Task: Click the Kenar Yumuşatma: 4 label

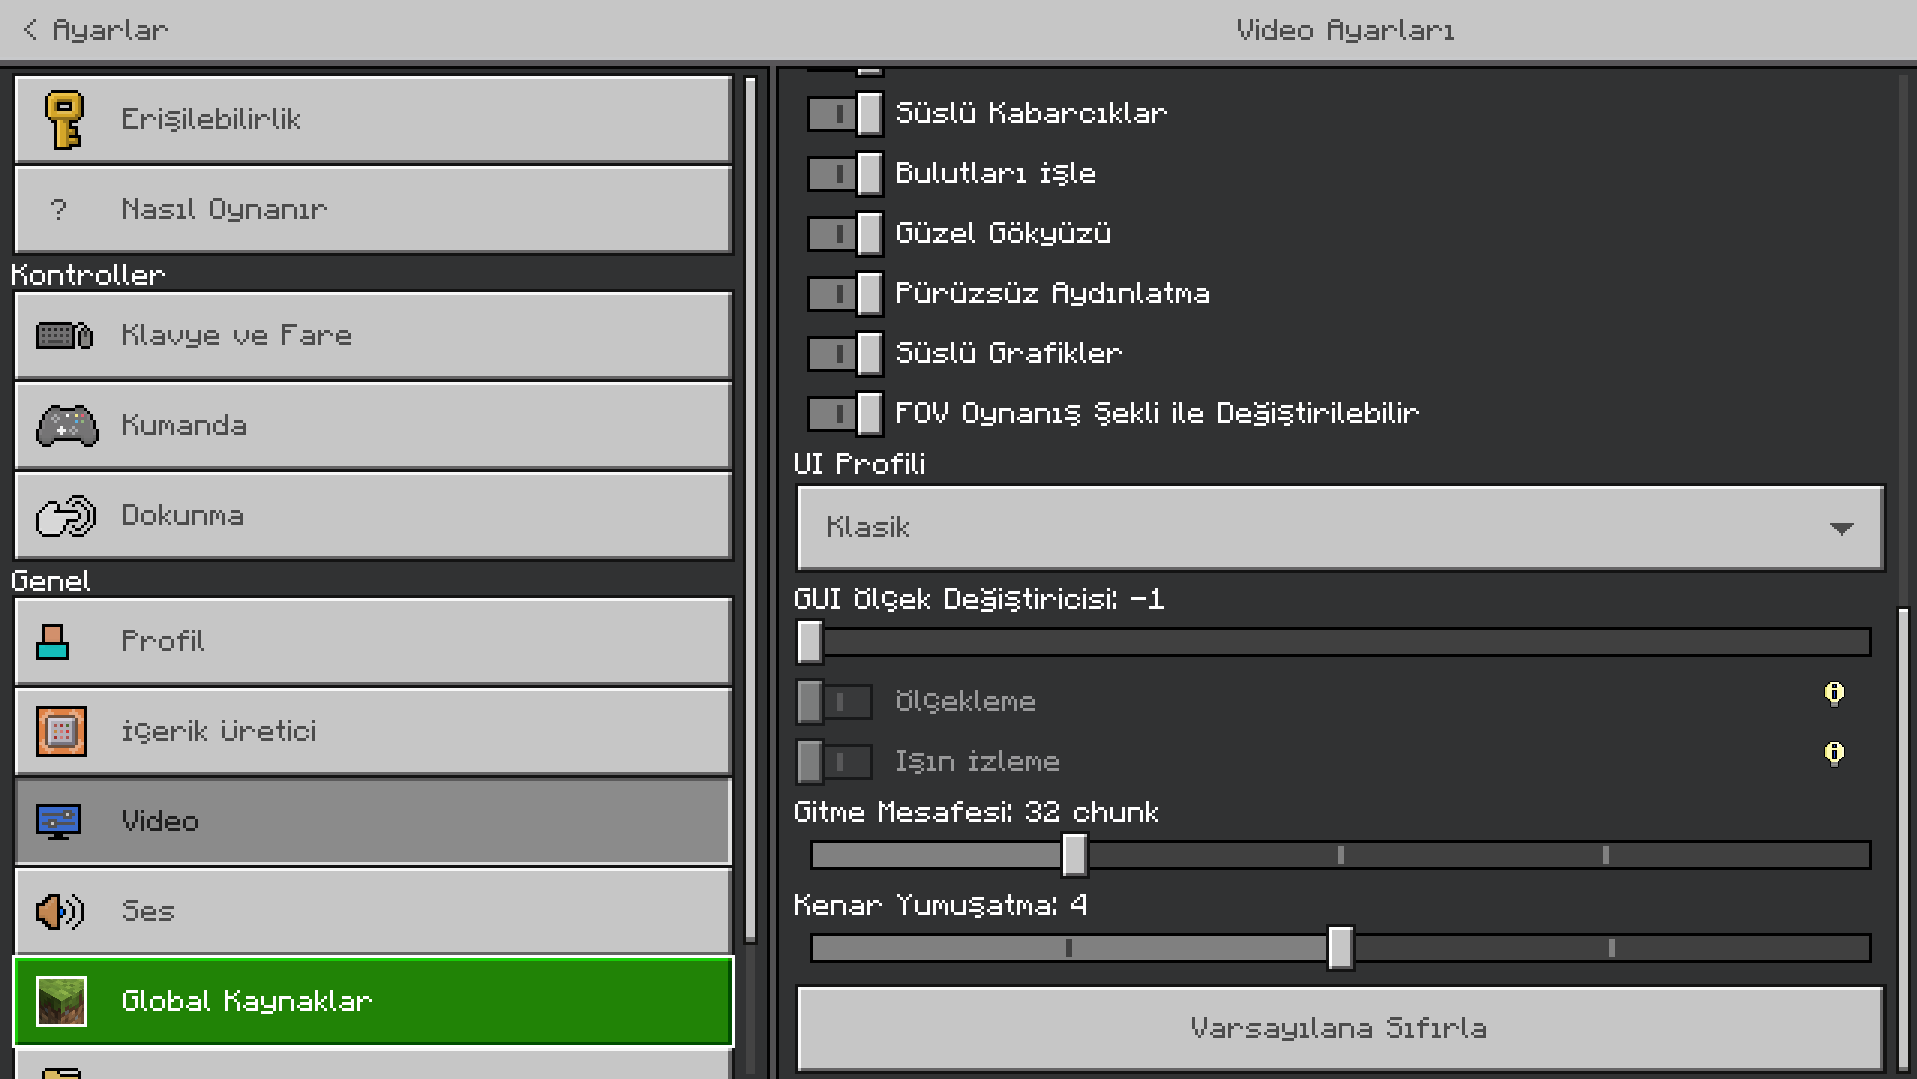Action: click(x=941, y=906)
